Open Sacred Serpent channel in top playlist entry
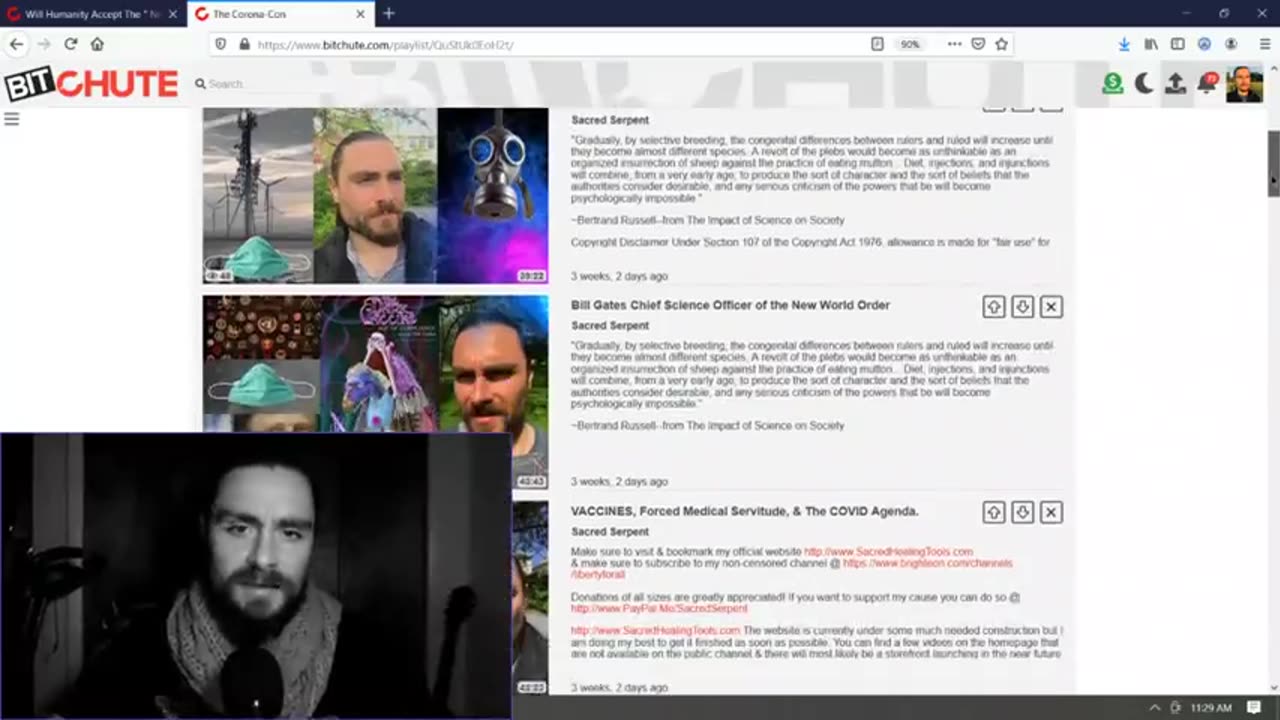This screenshot has width=1280, height=720. point(610,120)
